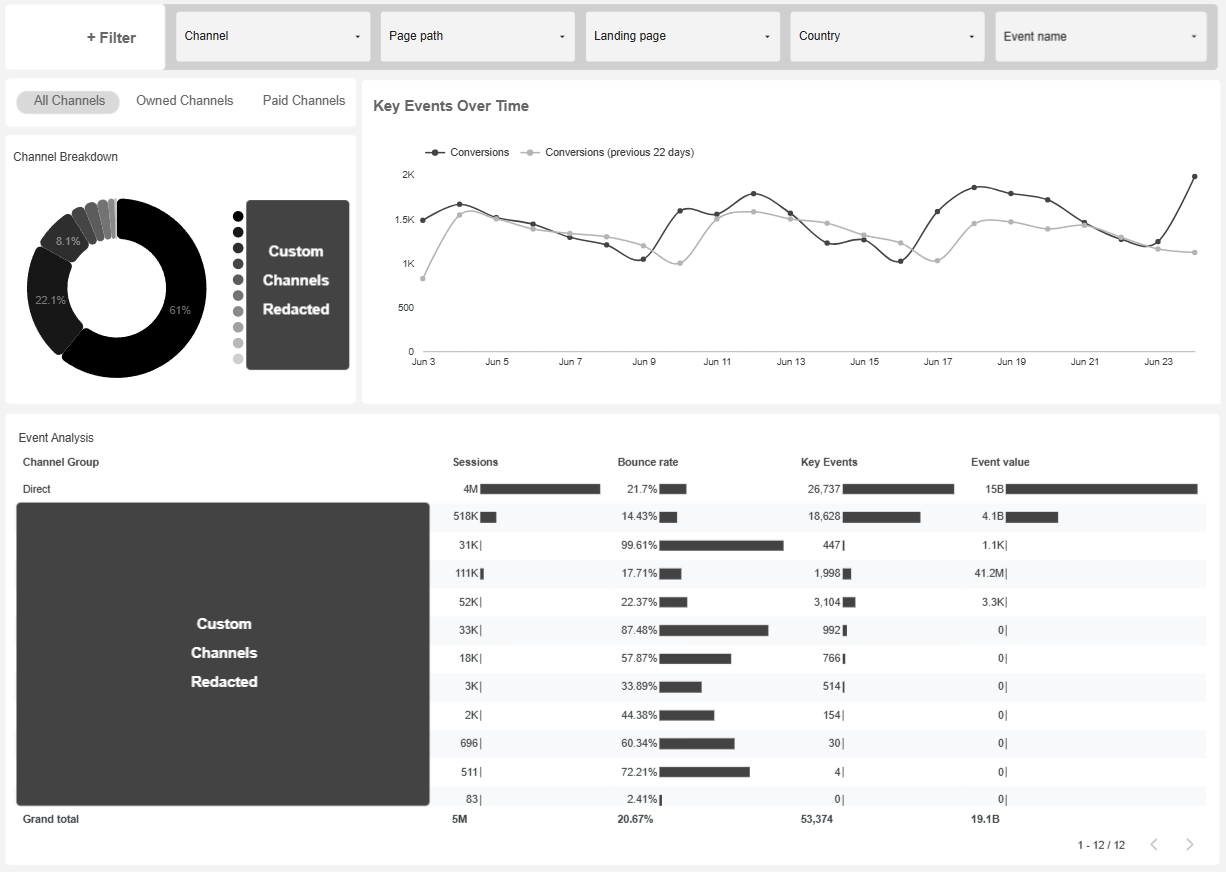Select the All Channels filter toggle

67,101
